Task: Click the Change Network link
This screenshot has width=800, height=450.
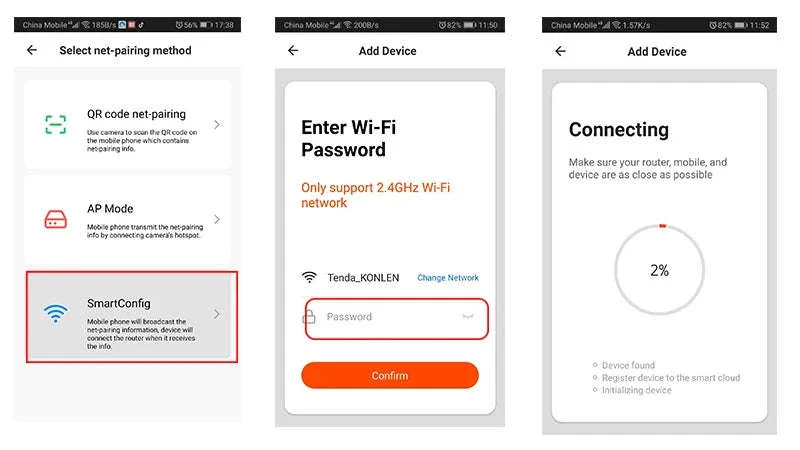Action: 448,278
